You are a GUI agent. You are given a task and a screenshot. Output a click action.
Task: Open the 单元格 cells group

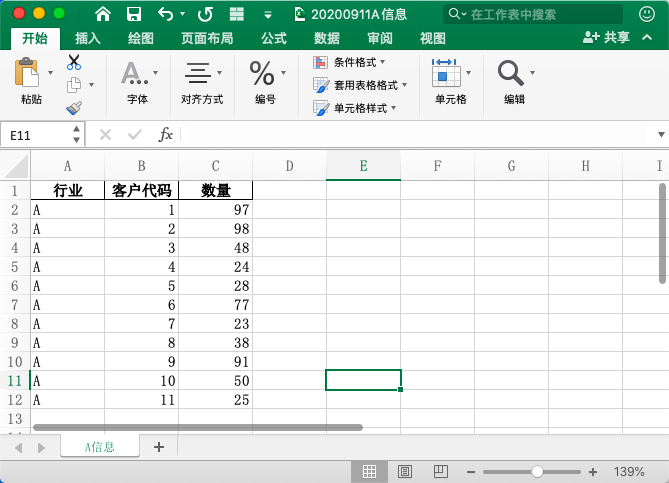click(451, 83)
